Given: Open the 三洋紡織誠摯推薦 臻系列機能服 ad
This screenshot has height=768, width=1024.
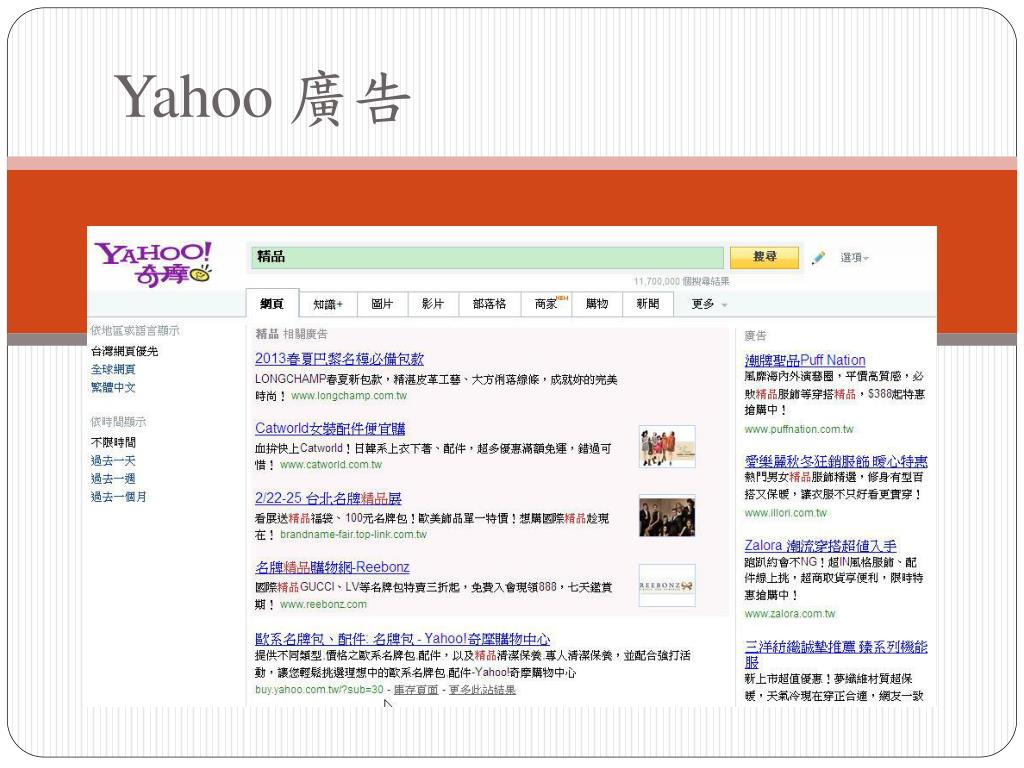Looking at the screenshot, I should [x=836, y=654].
